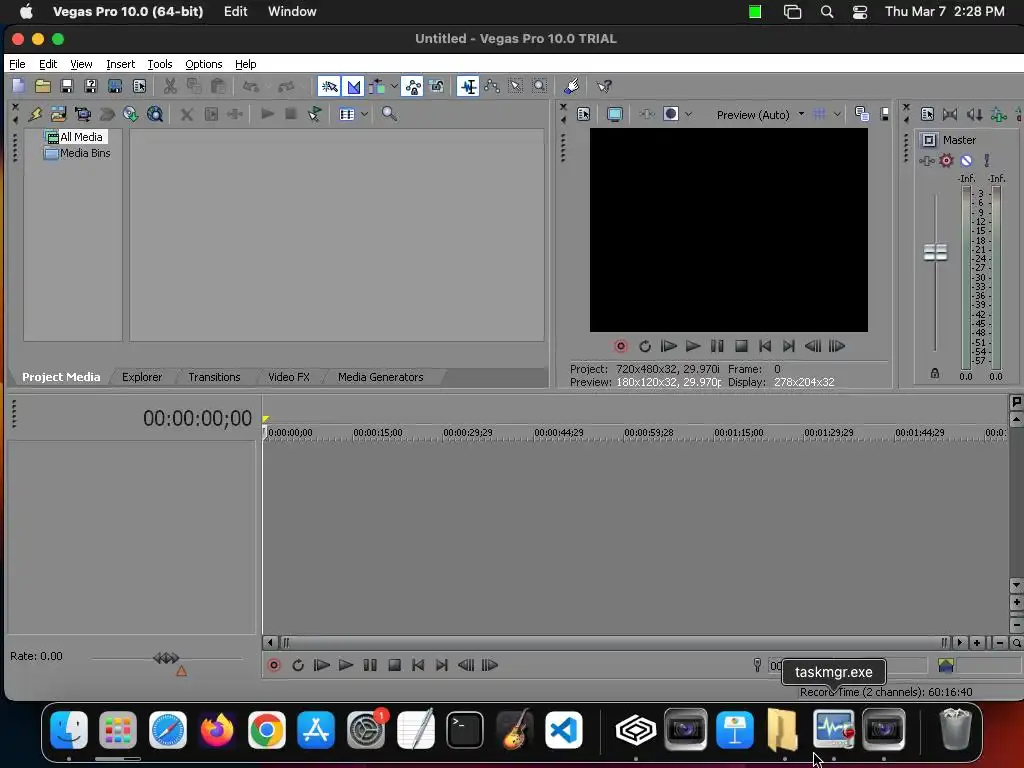Copy preview snapshot to clipboard

coord(861,114)
